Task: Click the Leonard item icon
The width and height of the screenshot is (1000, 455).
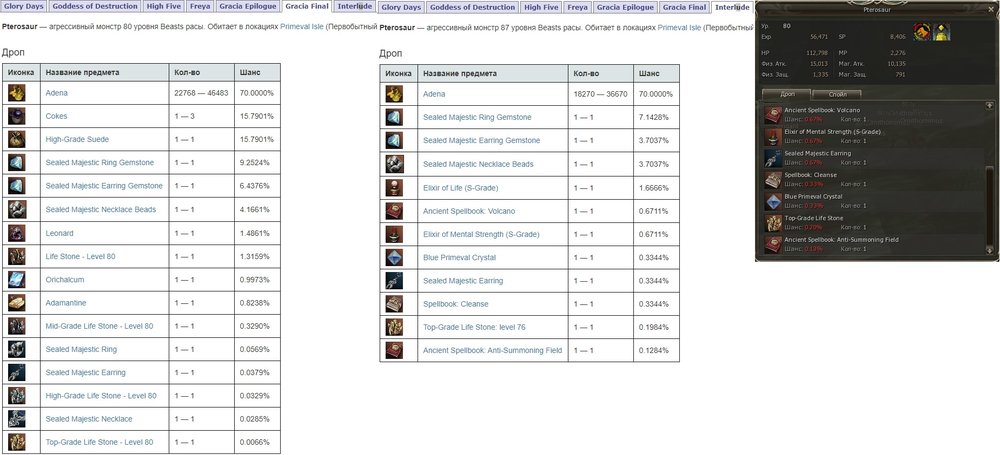Action: click(17, 232)
